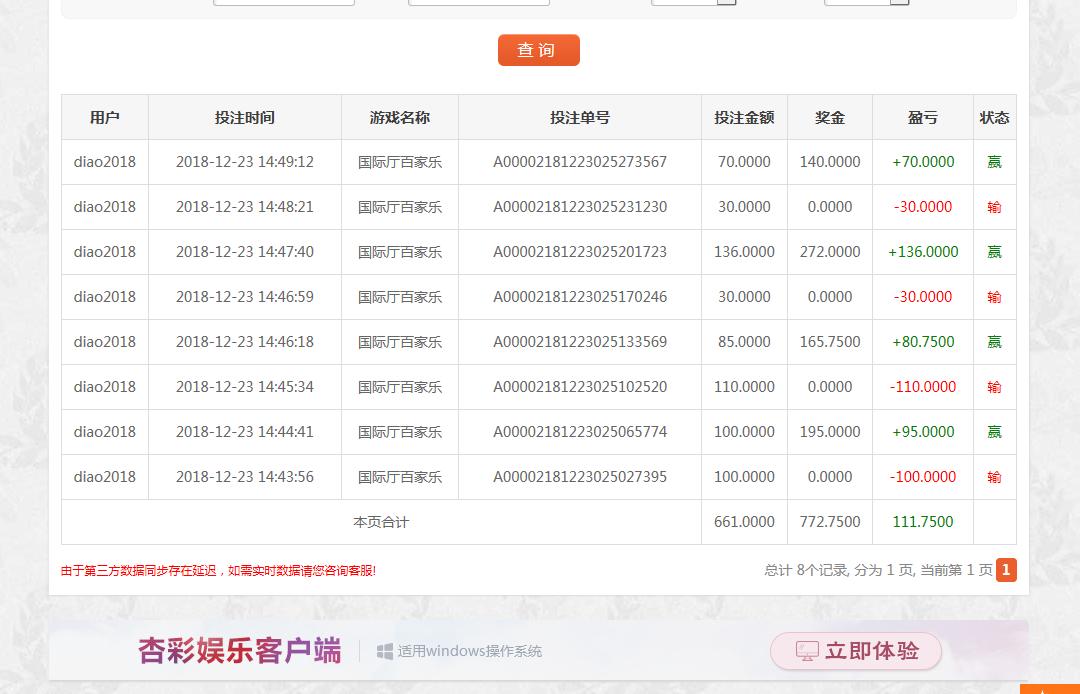Click loss value -100.0000

(923, 477)
